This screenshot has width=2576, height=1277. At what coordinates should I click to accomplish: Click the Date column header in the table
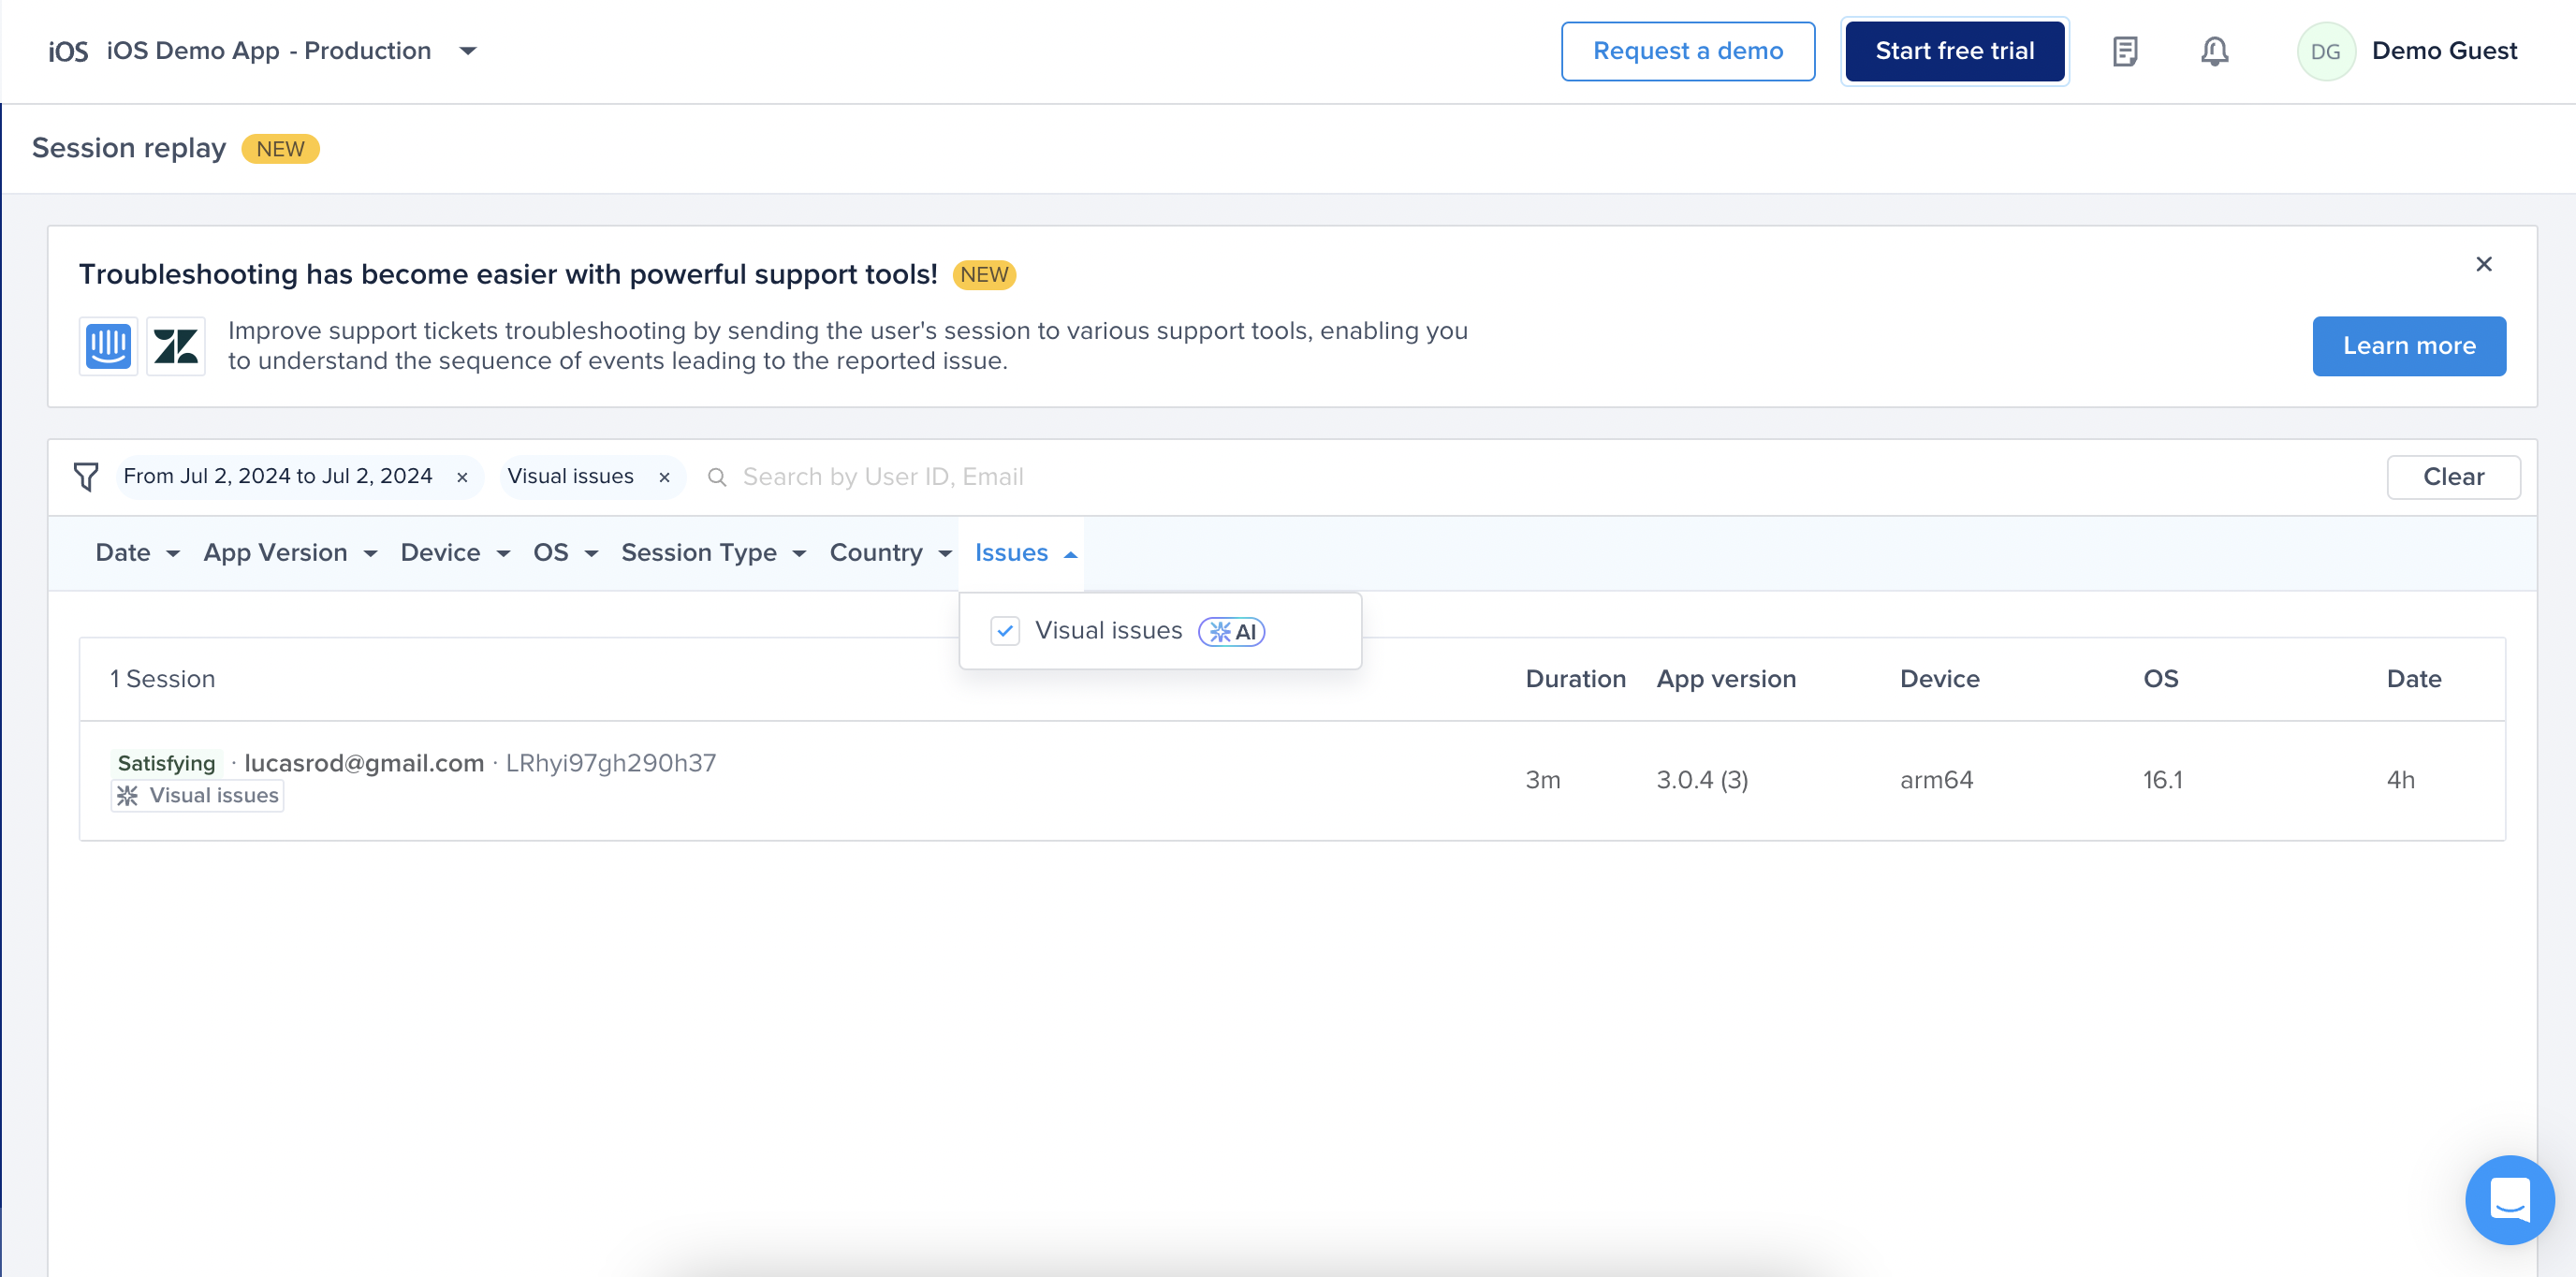(x=2413, y=679)
